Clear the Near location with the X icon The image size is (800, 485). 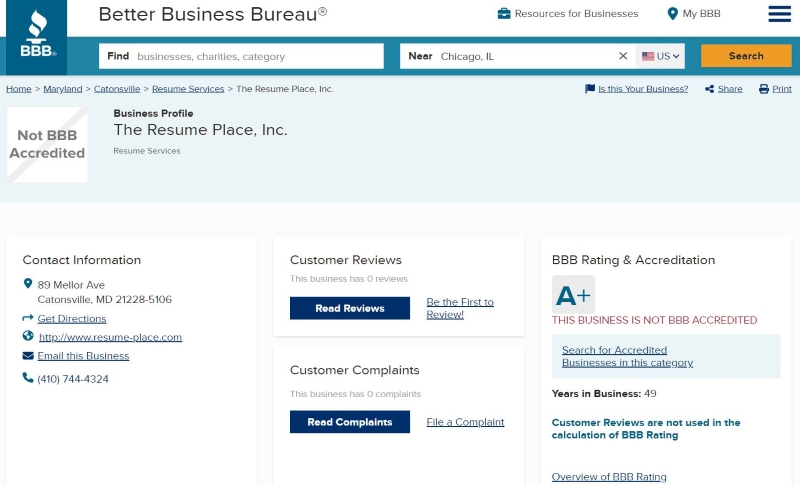(623, 56)
